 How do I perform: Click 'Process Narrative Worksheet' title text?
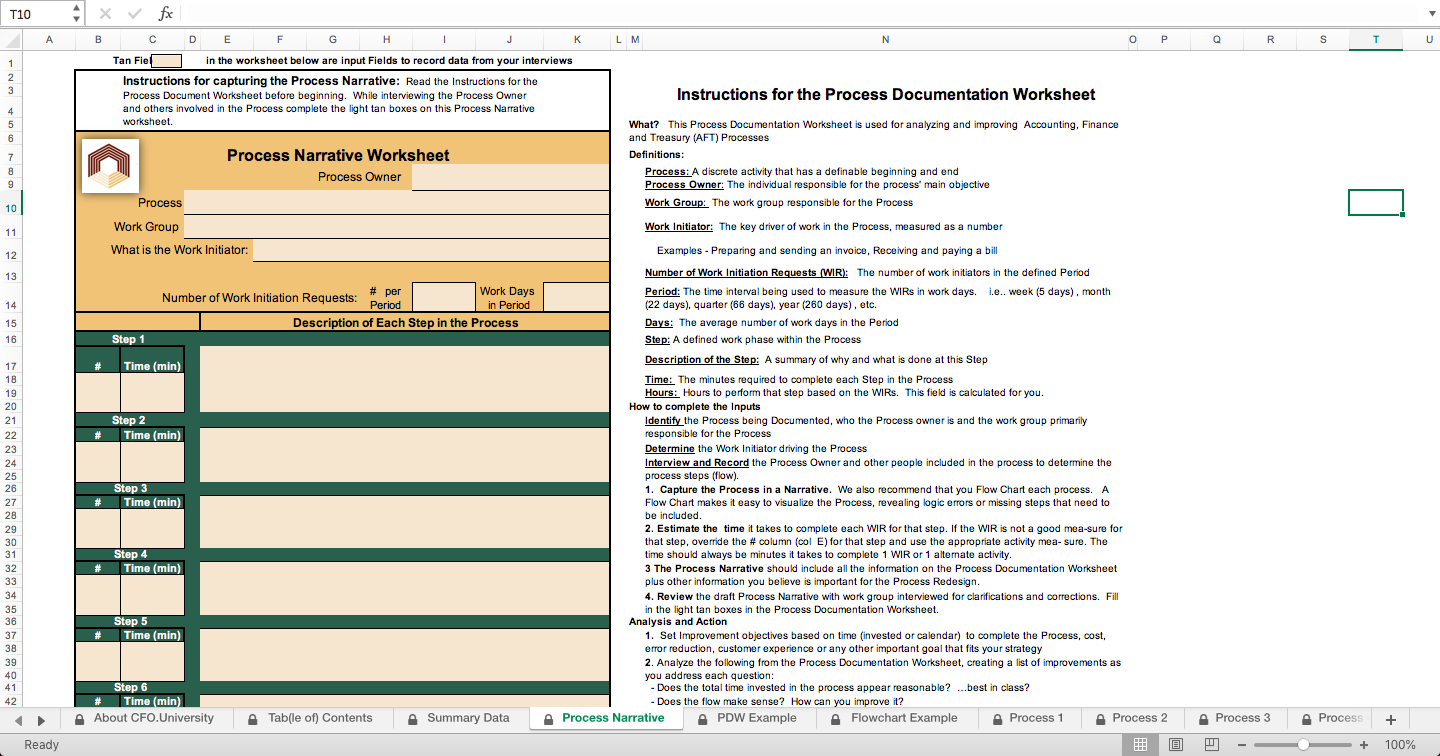[338, 155]
